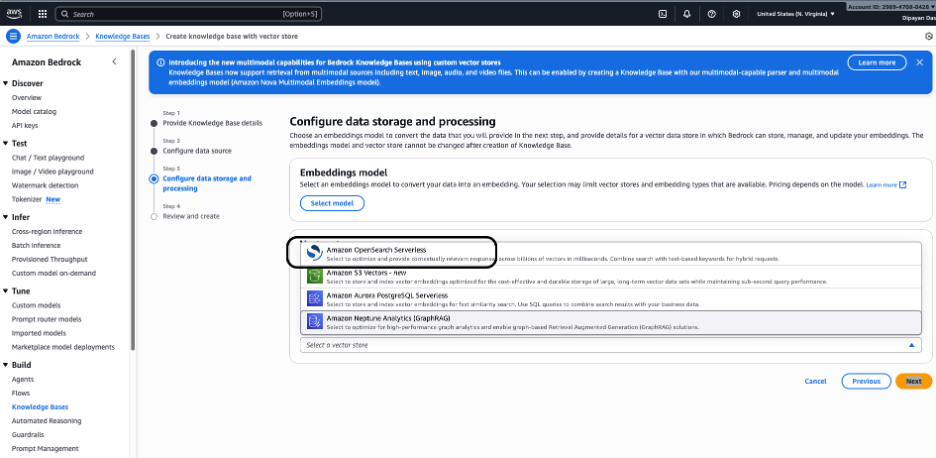Open the services grid menu

click(42, 14)
